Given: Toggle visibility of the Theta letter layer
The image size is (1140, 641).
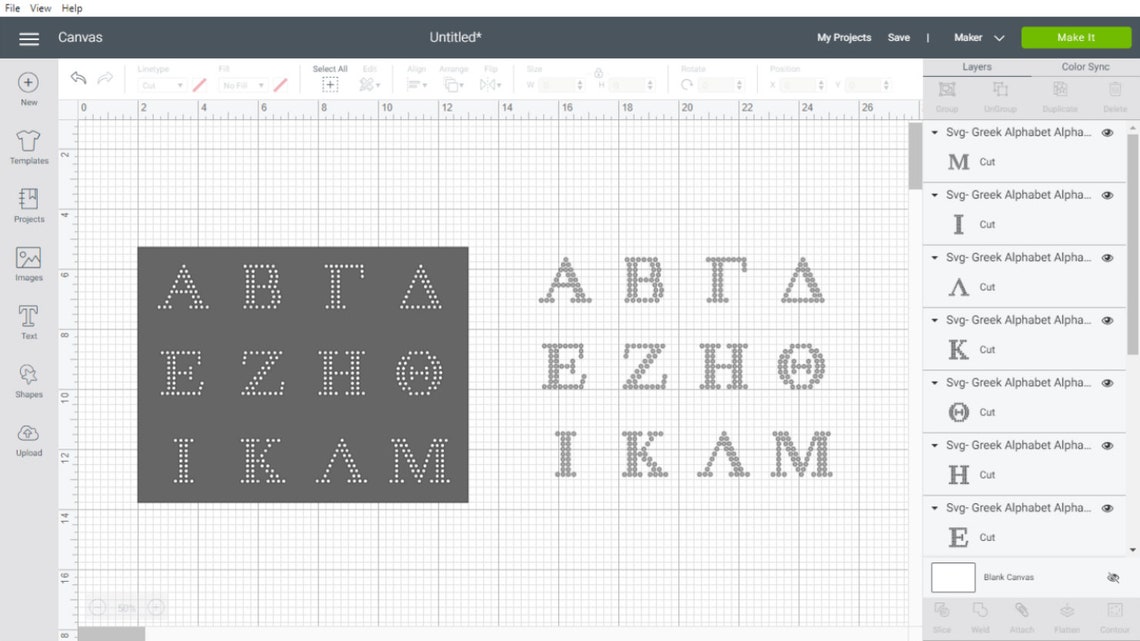Looking at the screenshot, I should pos(1107,382).
